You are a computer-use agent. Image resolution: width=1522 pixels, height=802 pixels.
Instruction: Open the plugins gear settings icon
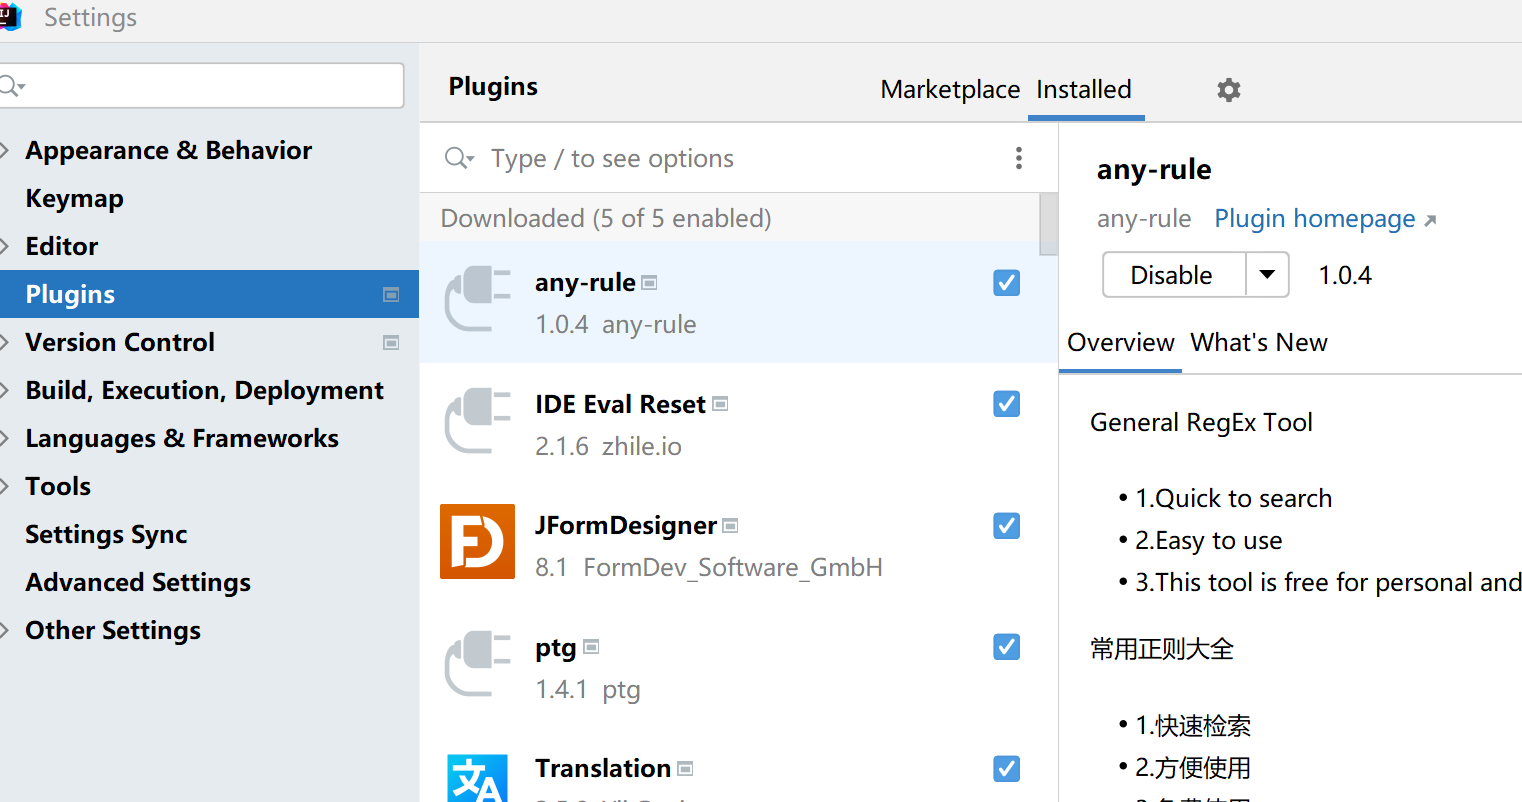1229,90
